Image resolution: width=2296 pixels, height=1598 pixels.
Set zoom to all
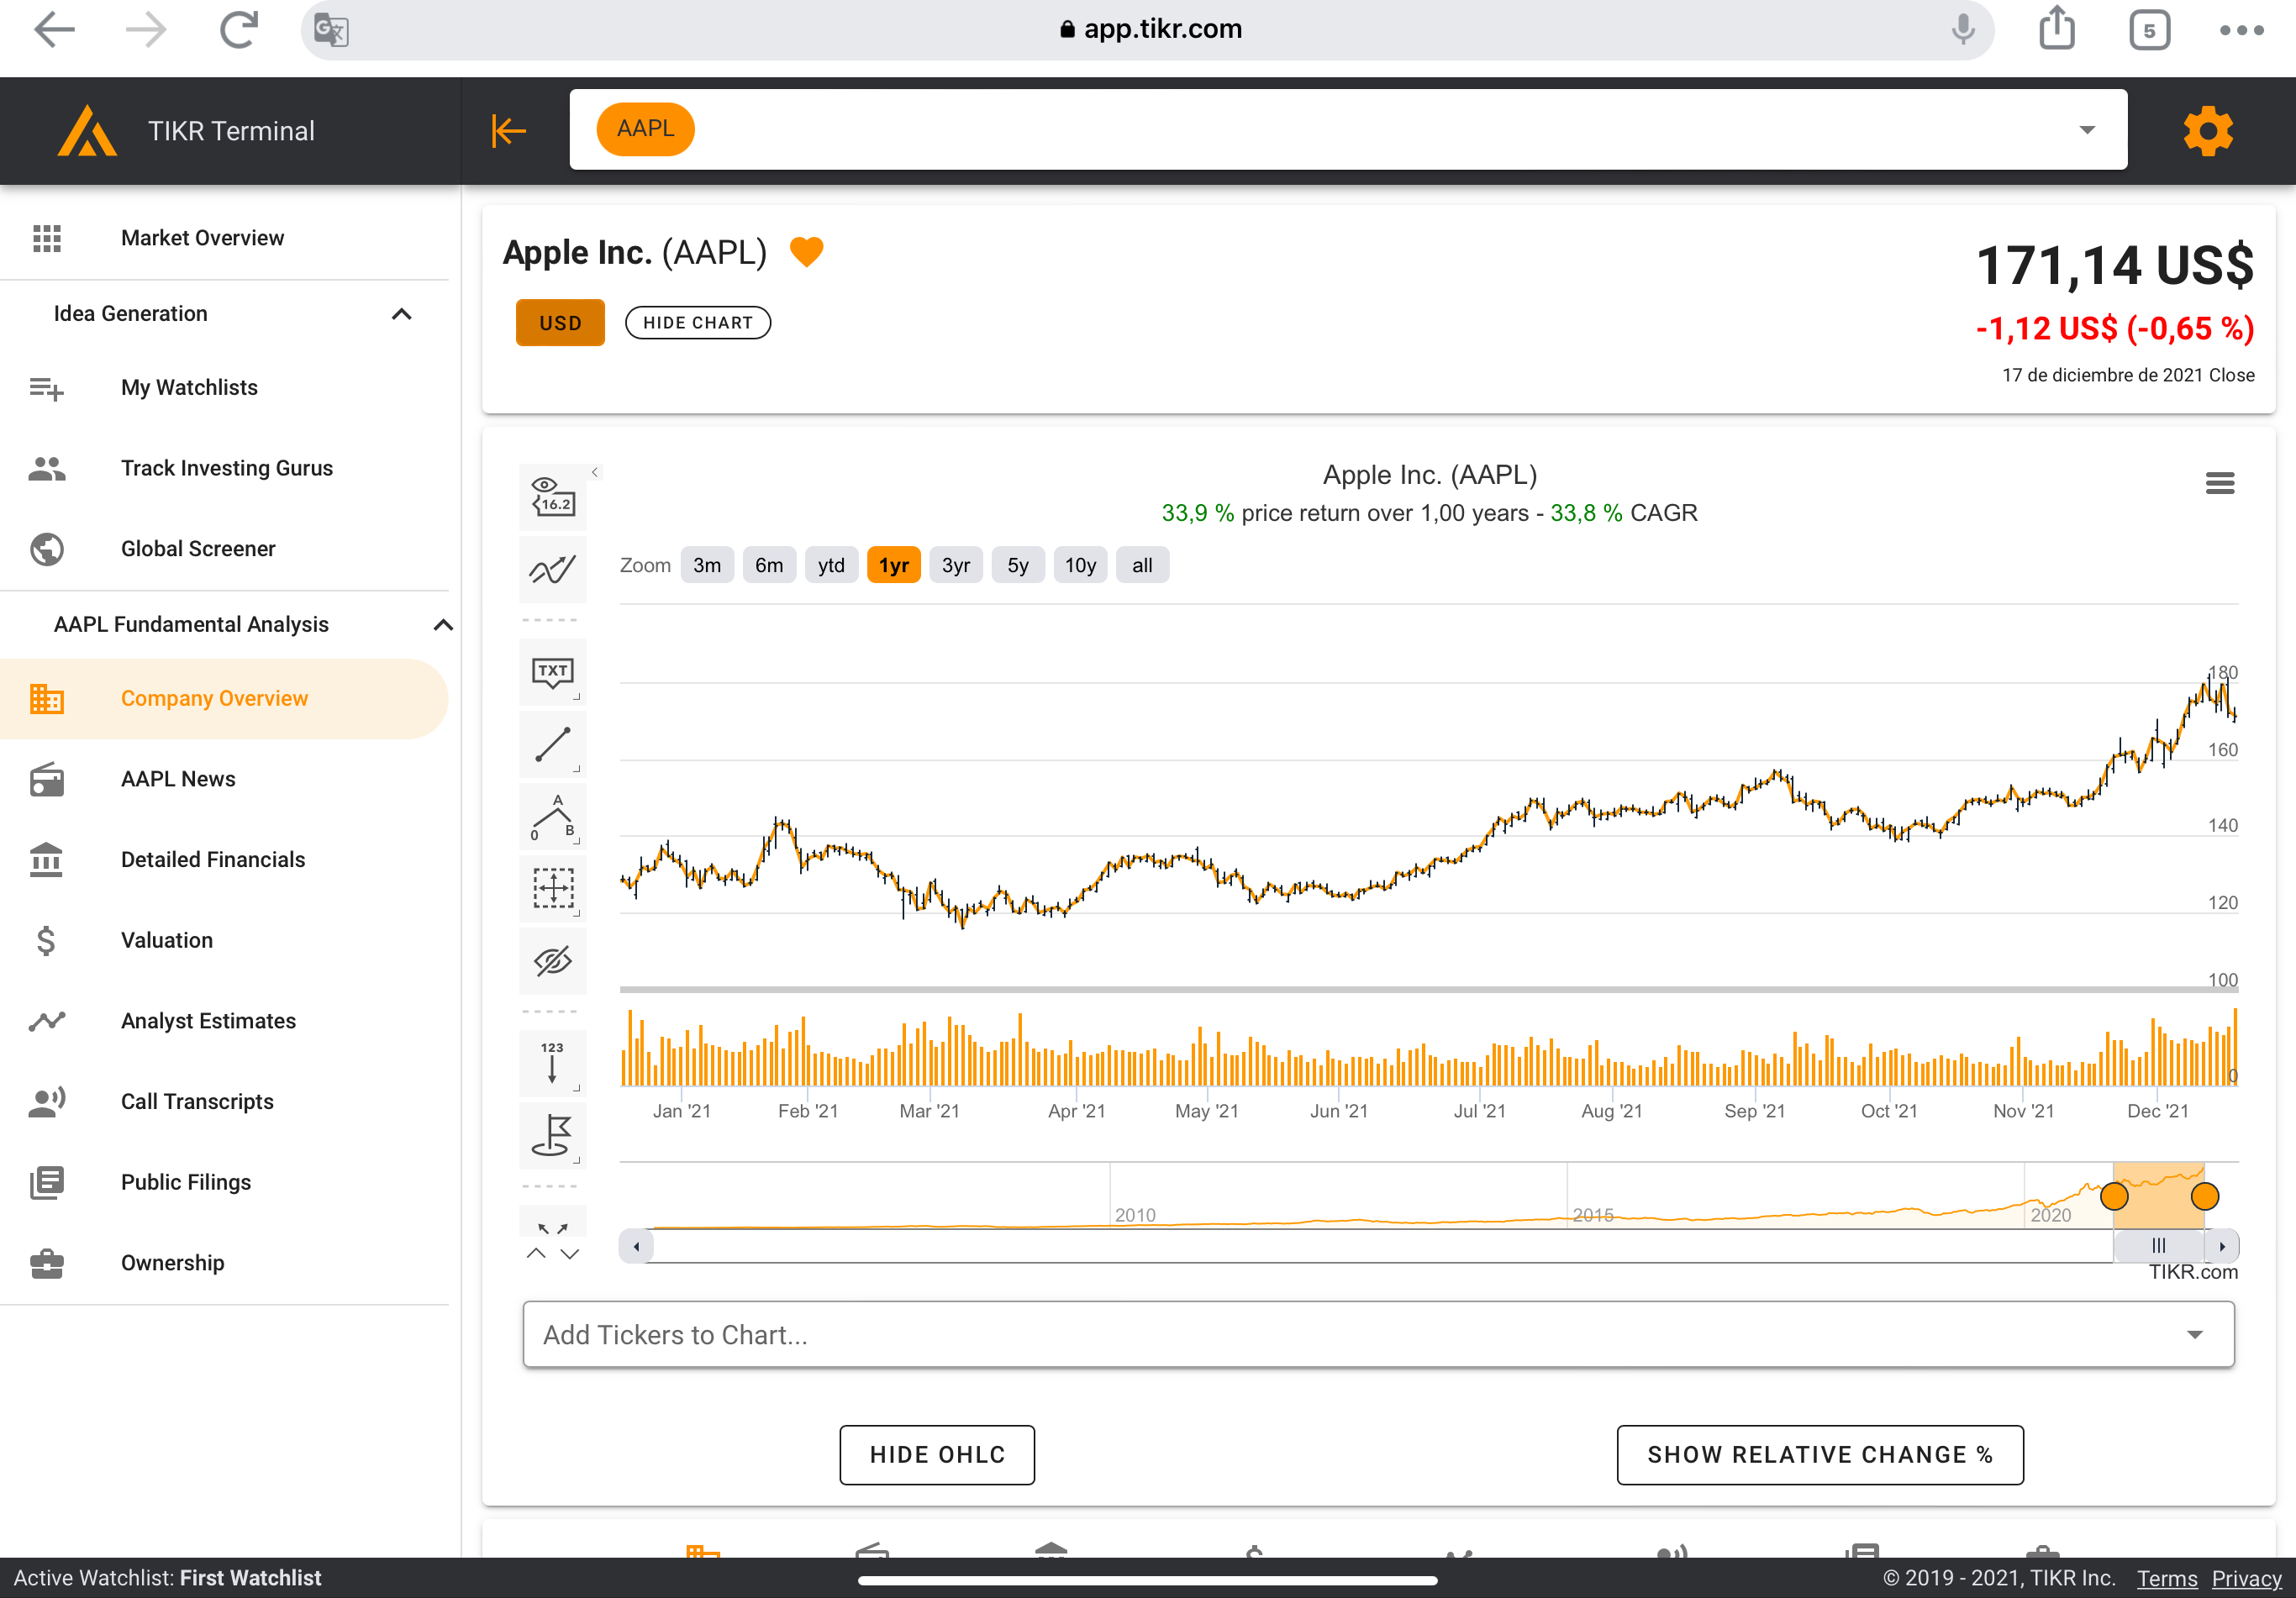click(1142, 565)
